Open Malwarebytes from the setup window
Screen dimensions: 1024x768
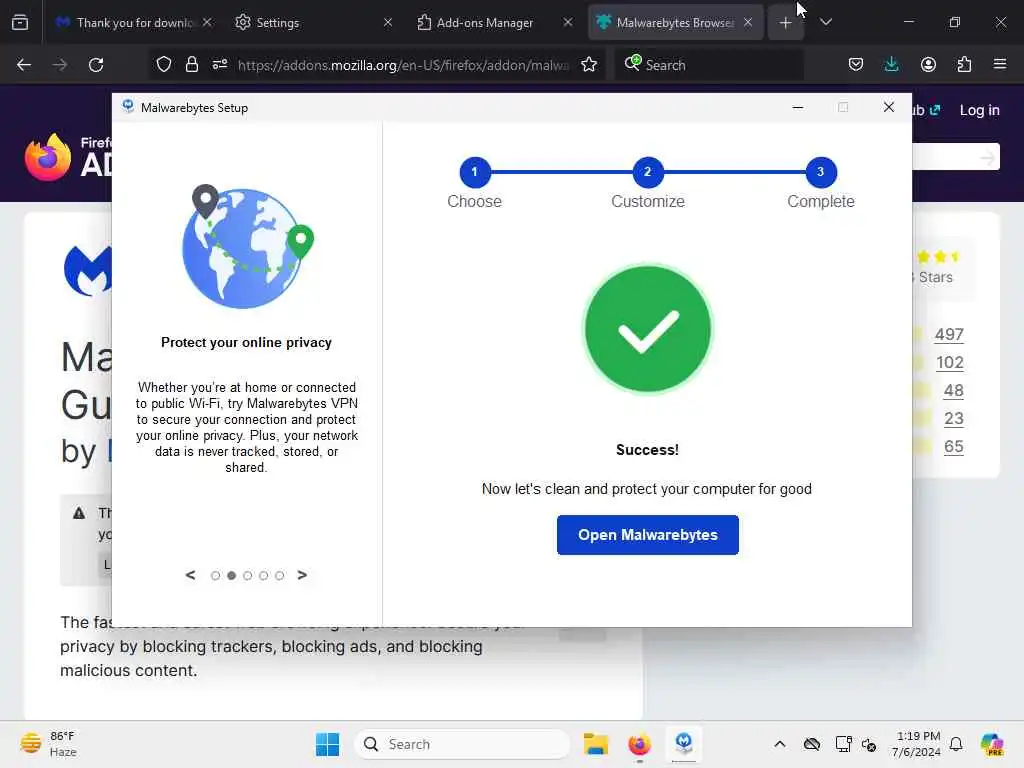point(647,535)
